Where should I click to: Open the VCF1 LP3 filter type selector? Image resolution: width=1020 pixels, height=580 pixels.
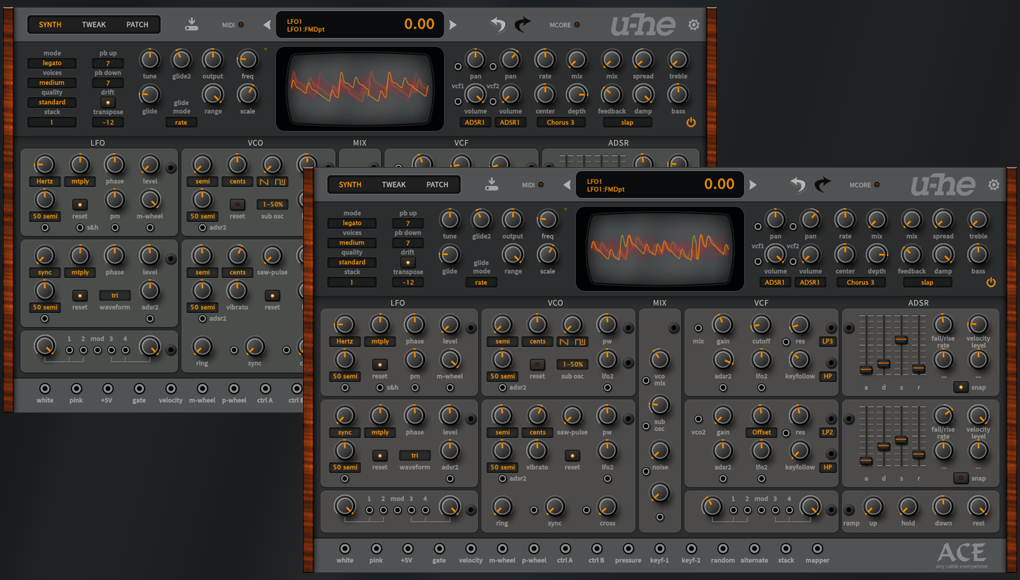tap(827, 341)
